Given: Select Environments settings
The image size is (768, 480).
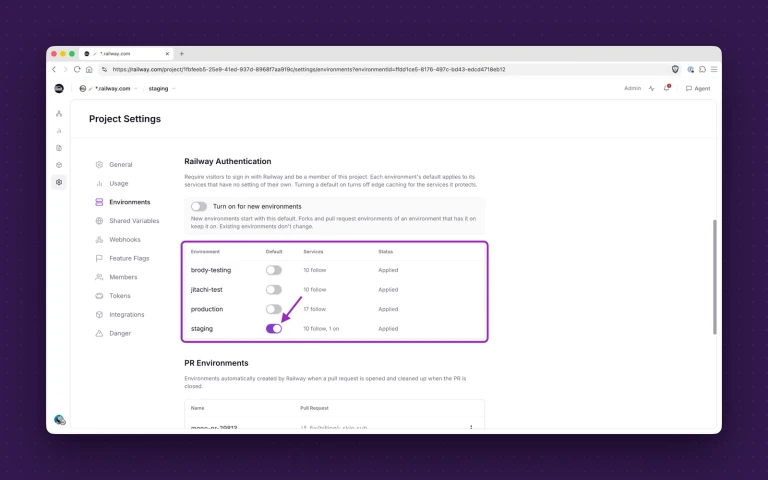Looking at the screenshot, I should [x=123, y=202].
